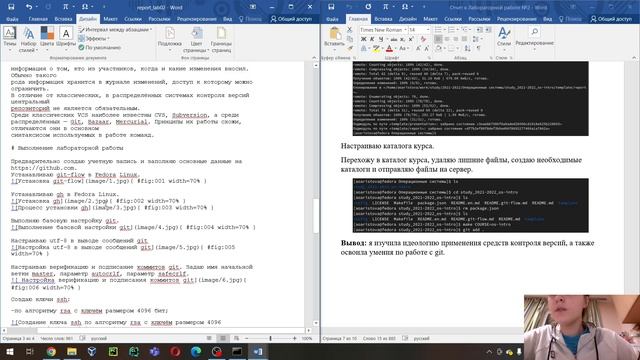Toggle center alignment in paragraph group
This screenshot has height=360, width=640.
pos(447,39)
